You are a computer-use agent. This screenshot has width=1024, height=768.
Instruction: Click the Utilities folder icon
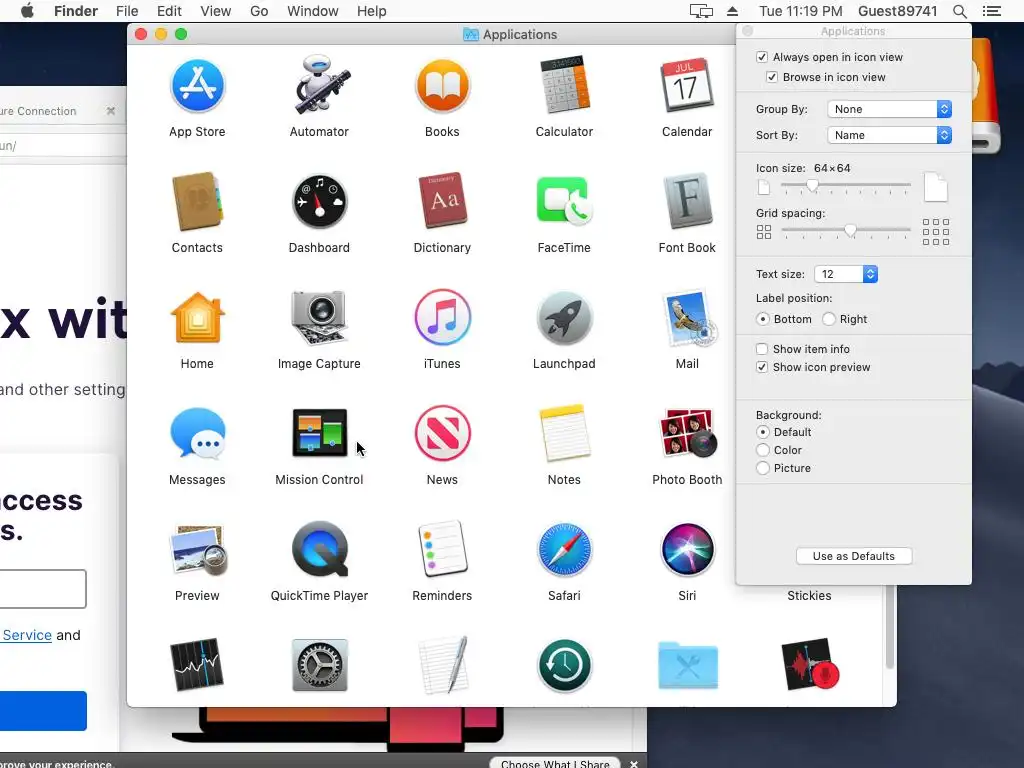(x=688, y=665)
